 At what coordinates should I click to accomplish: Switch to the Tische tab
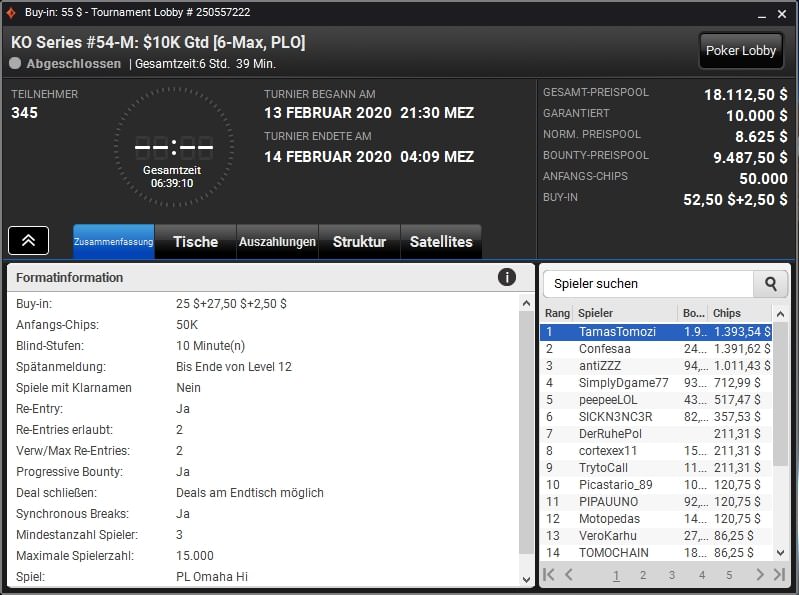[195, 242]
